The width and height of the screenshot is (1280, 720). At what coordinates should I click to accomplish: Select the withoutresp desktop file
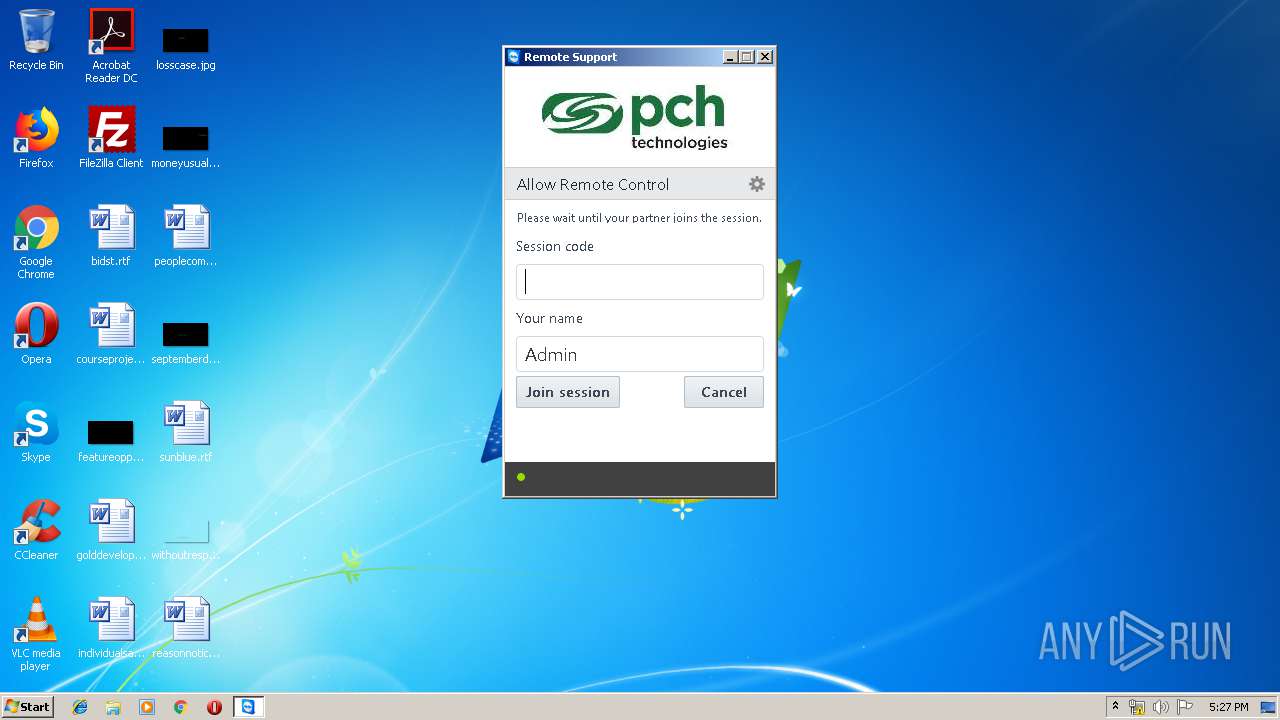(186, 538)
